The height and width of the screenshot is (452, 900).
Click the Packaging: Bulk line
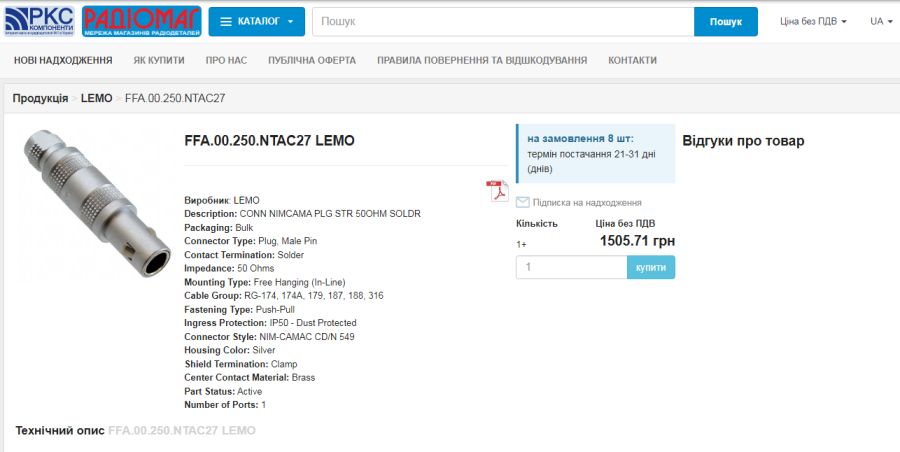click(x=219, y=227)
